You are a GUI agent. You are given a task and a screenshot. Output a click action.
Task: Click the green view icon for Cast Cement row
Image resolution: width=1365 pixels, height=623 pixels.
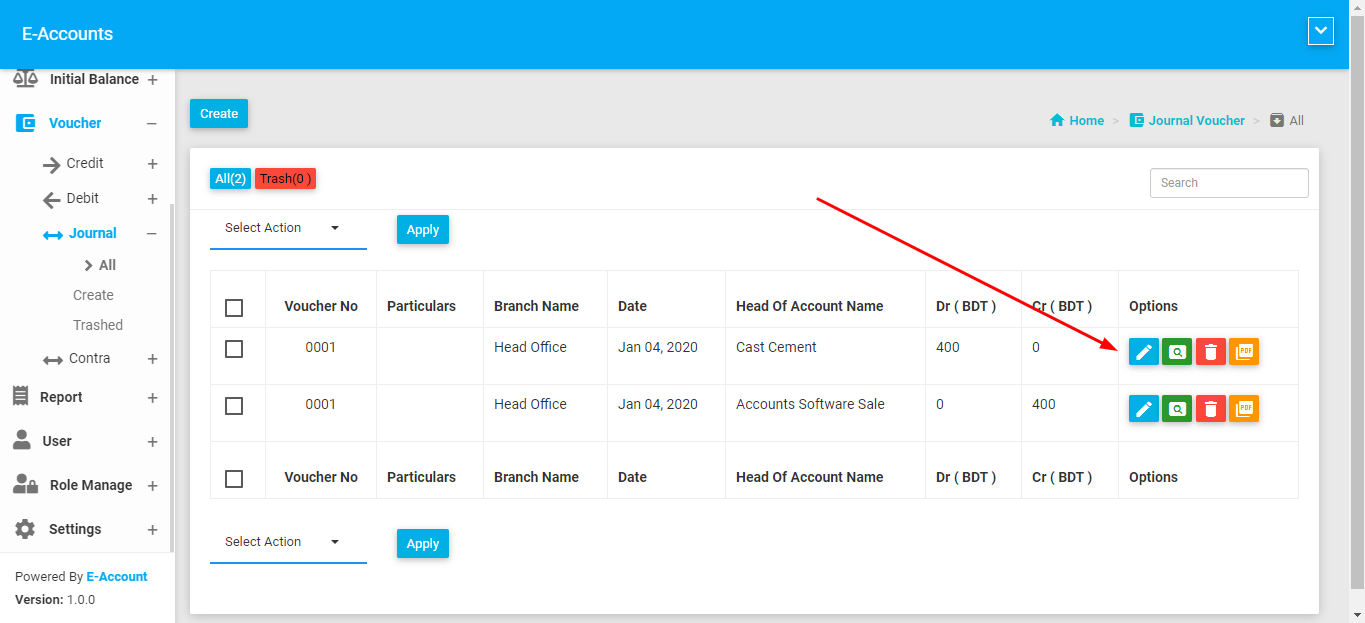[1177, 352]
